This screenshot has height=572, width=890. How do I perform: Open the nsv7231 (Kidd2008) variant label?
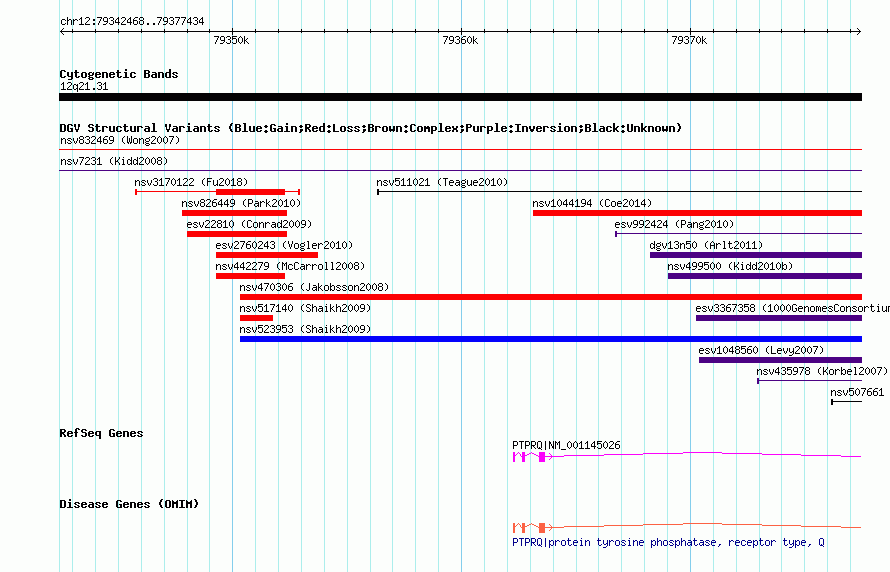coord(114,161)
